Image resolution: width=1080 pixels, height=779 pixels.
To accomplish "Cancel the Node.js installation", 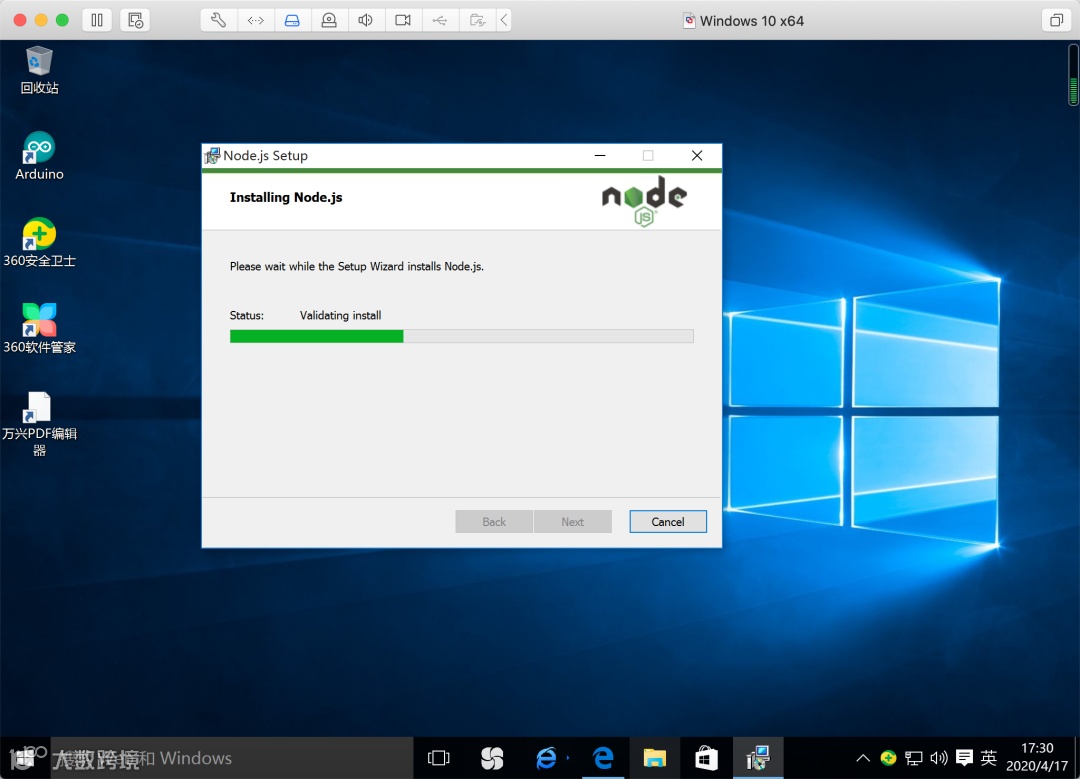I will [x=667, y=521].
